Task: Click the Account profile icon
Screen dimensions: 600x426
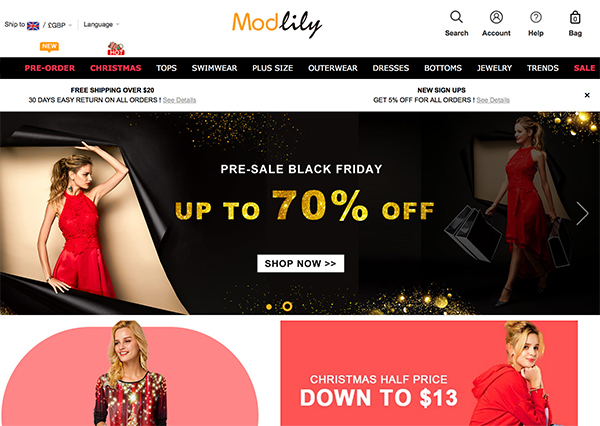Action: pos(496,17)
